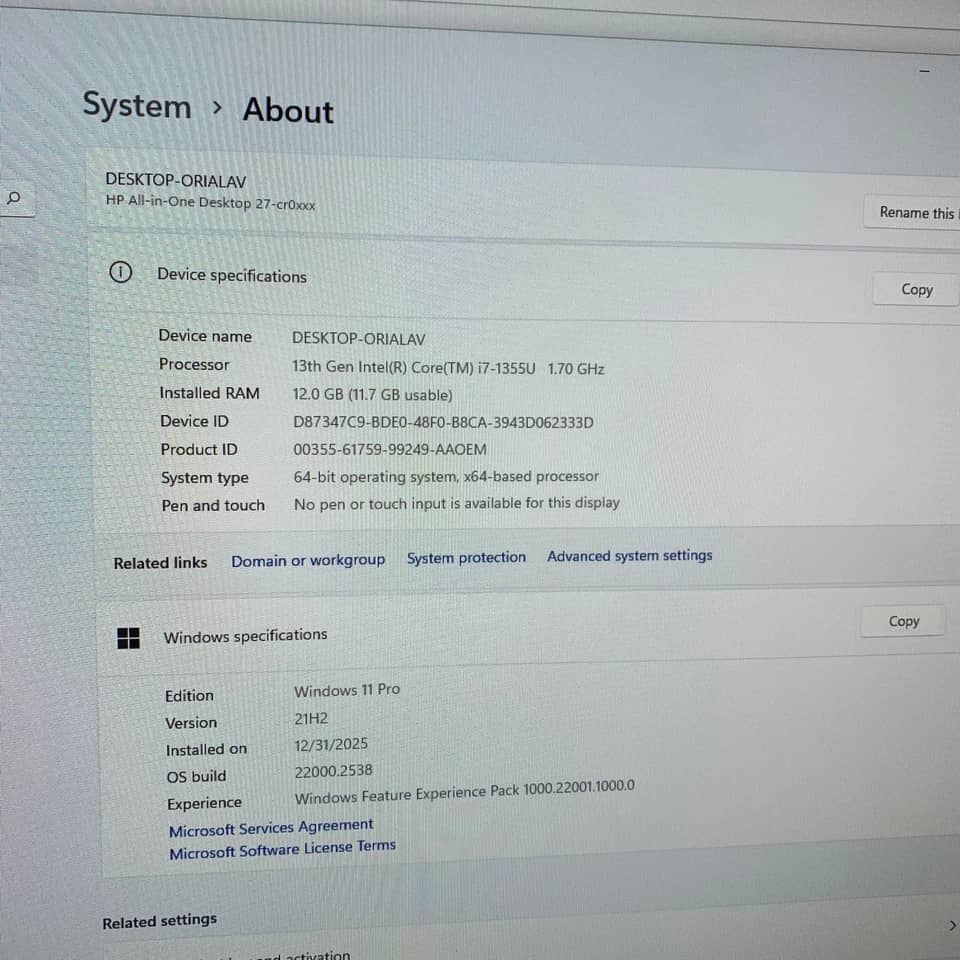Click the Windows logo icon
960x960 pixels.
click(x=128, y=638)
